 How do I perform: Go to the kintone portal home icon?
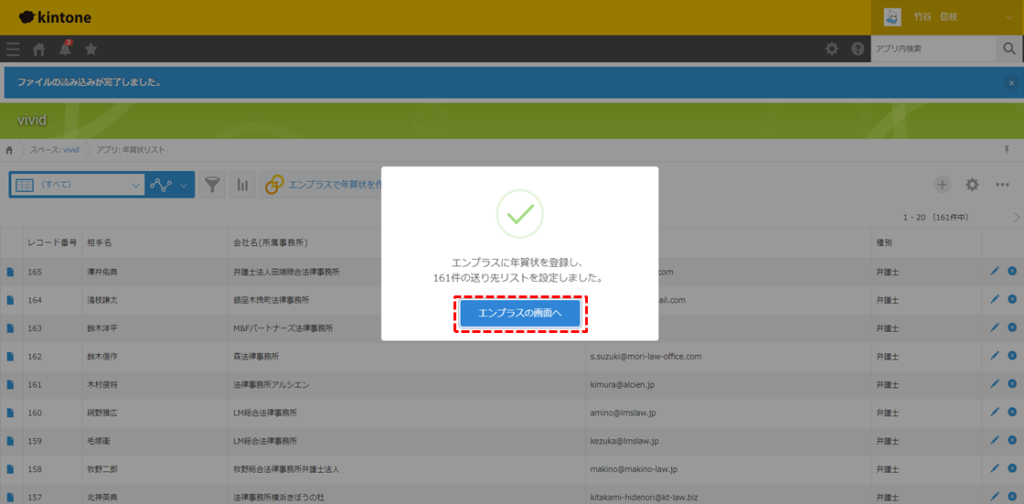pyautogui.click(x=39, y=49)
